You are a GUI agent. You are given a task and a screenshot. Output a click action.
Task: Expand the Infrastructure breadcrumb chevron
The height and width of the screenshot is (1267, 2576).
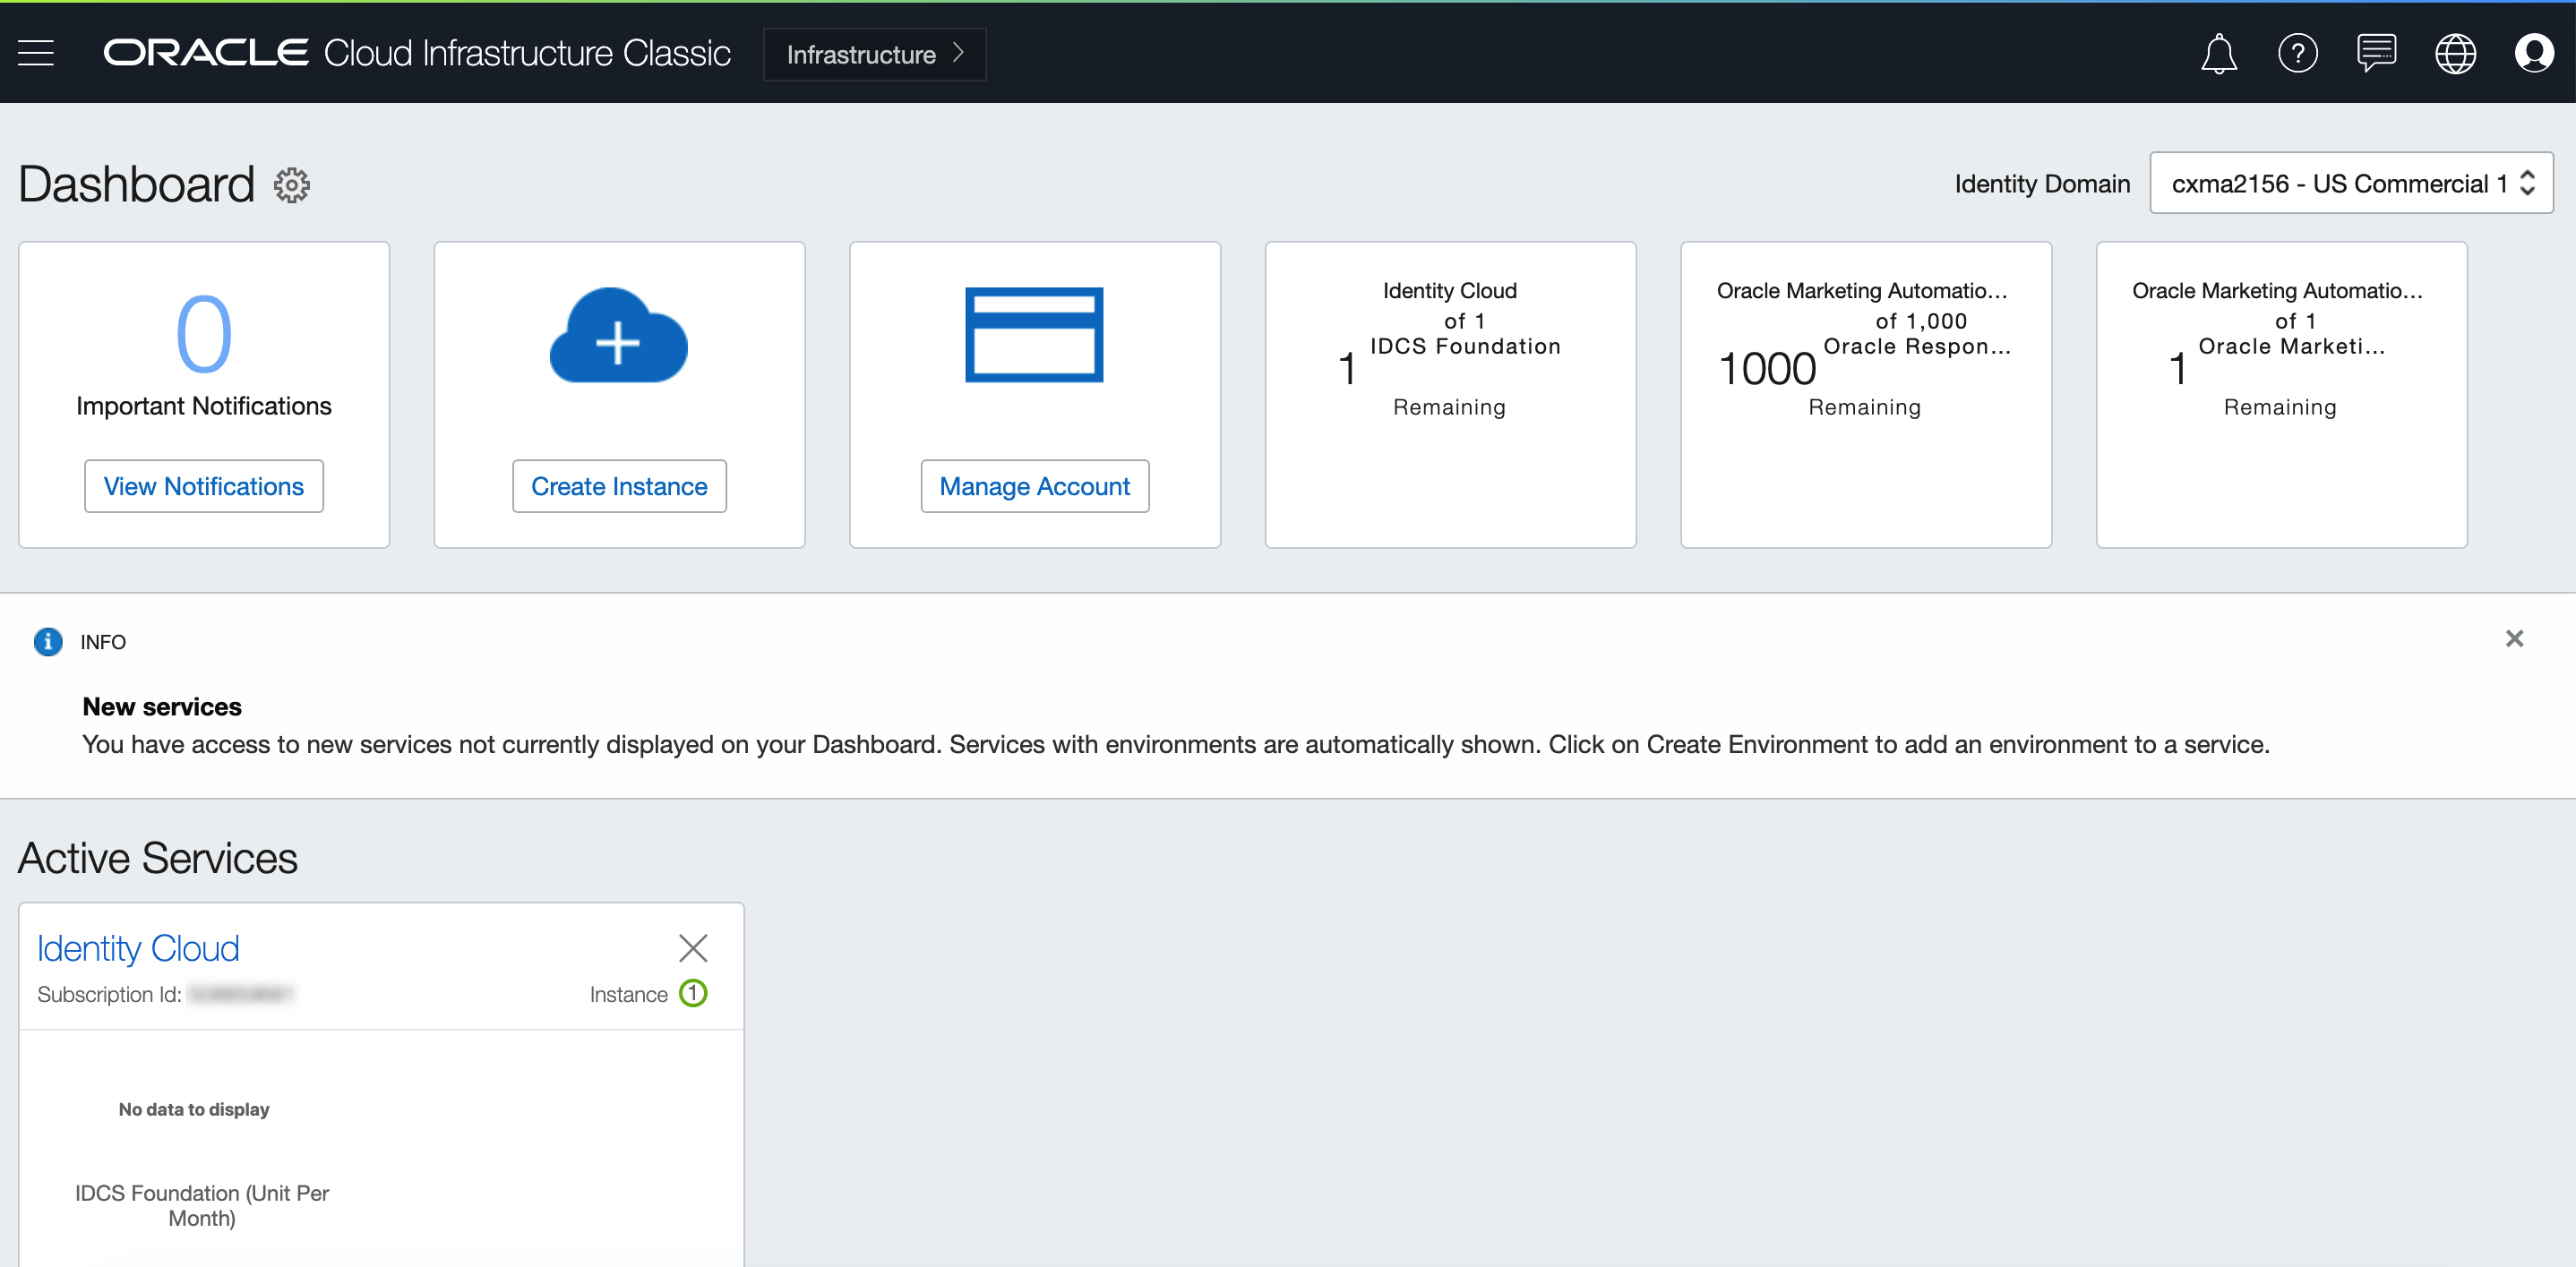tap(958, 53)
